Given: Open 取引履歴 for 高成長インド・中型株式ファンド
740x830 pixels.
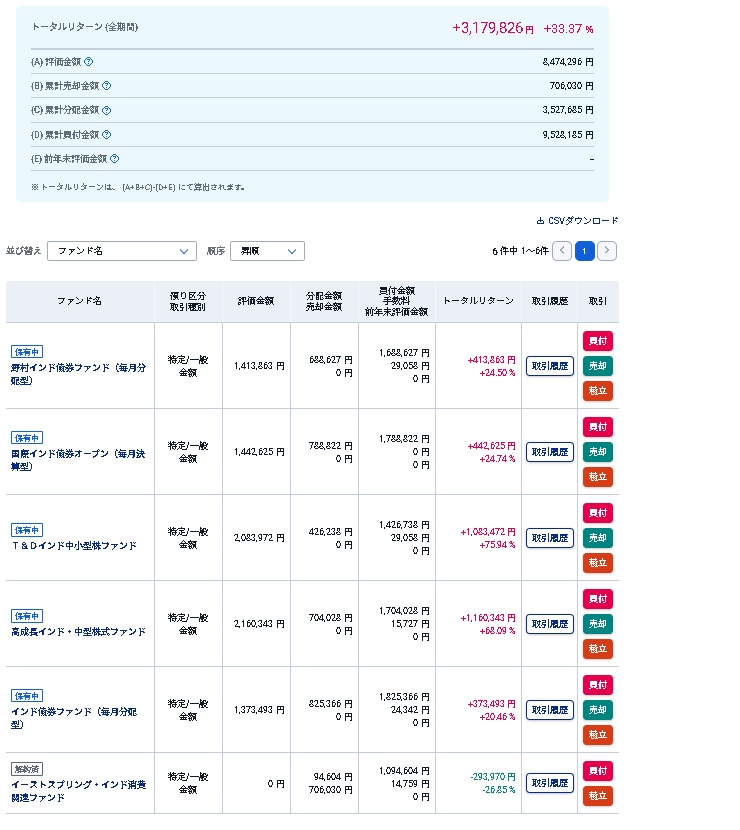Looking at the screenshot, I should click(550, 624).
